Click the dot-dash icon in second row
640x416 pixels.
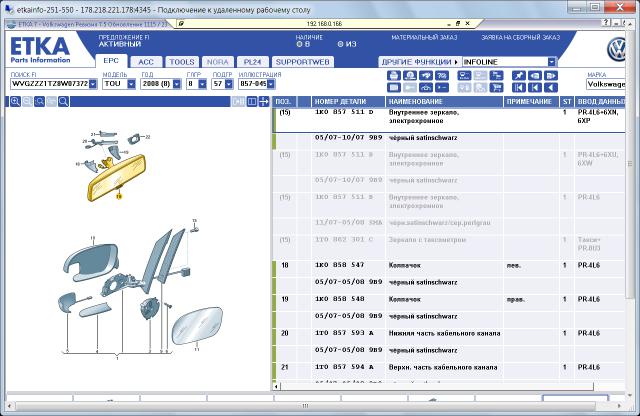[x=442, y=87]
